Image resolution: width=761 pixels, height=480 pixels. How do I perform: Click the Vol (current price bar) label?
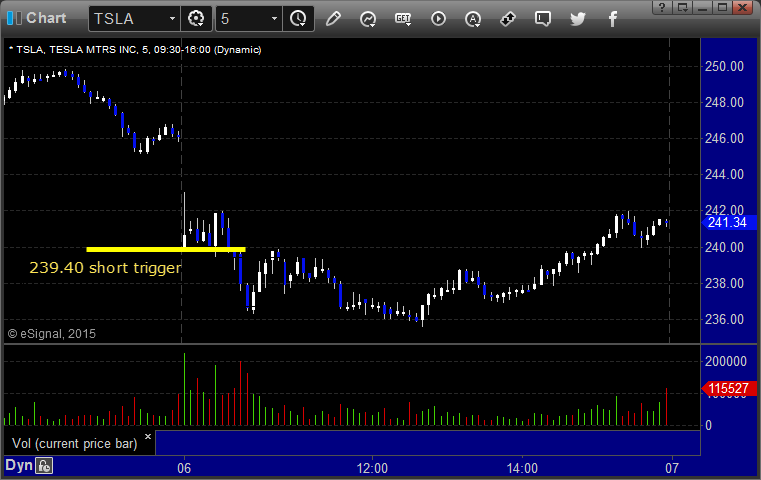75,444
